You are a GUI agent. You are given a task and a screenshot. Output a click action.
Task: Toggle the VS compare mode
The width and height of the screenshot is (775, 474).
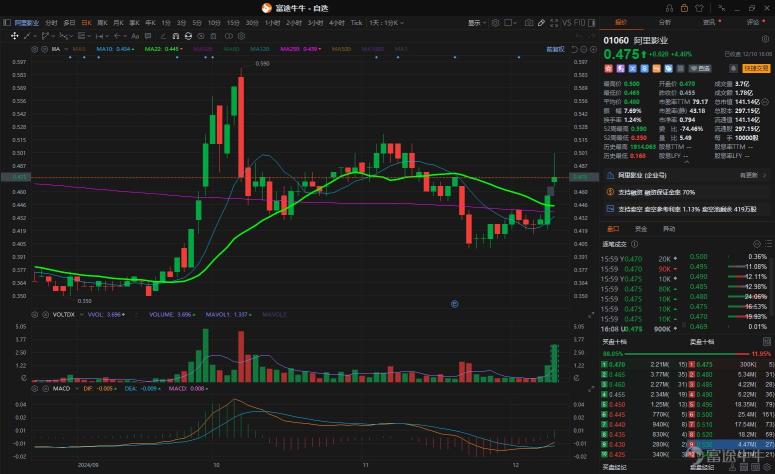point(566,22)
